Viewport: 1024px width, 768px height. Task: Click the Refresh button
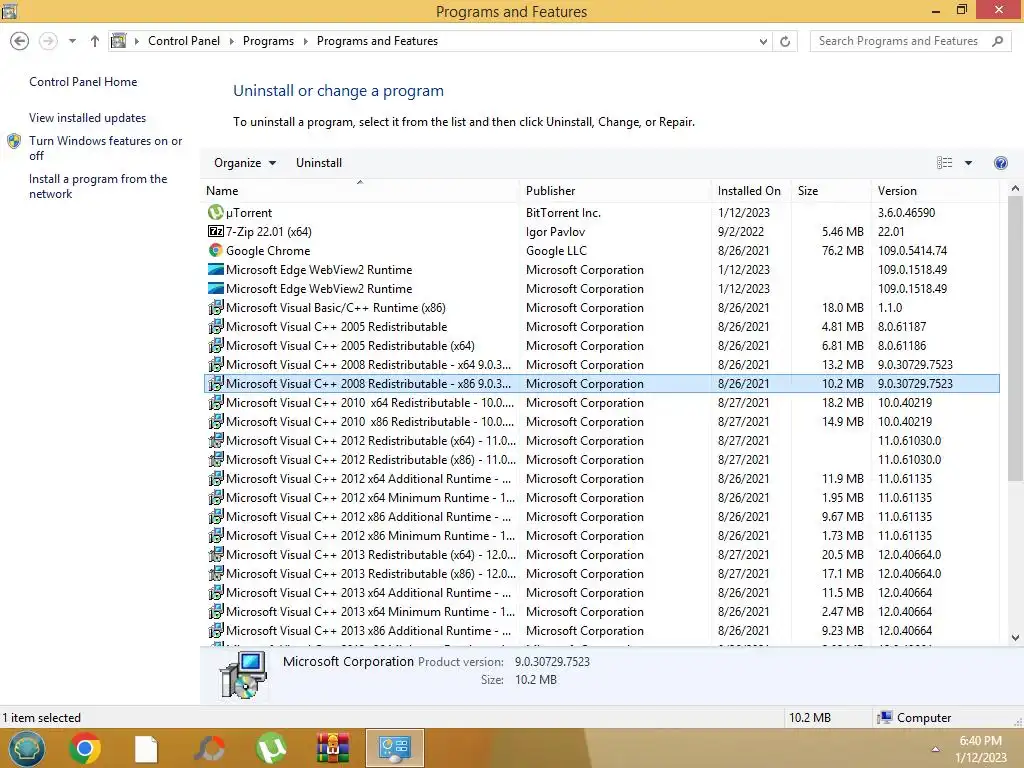coord(785,42)
